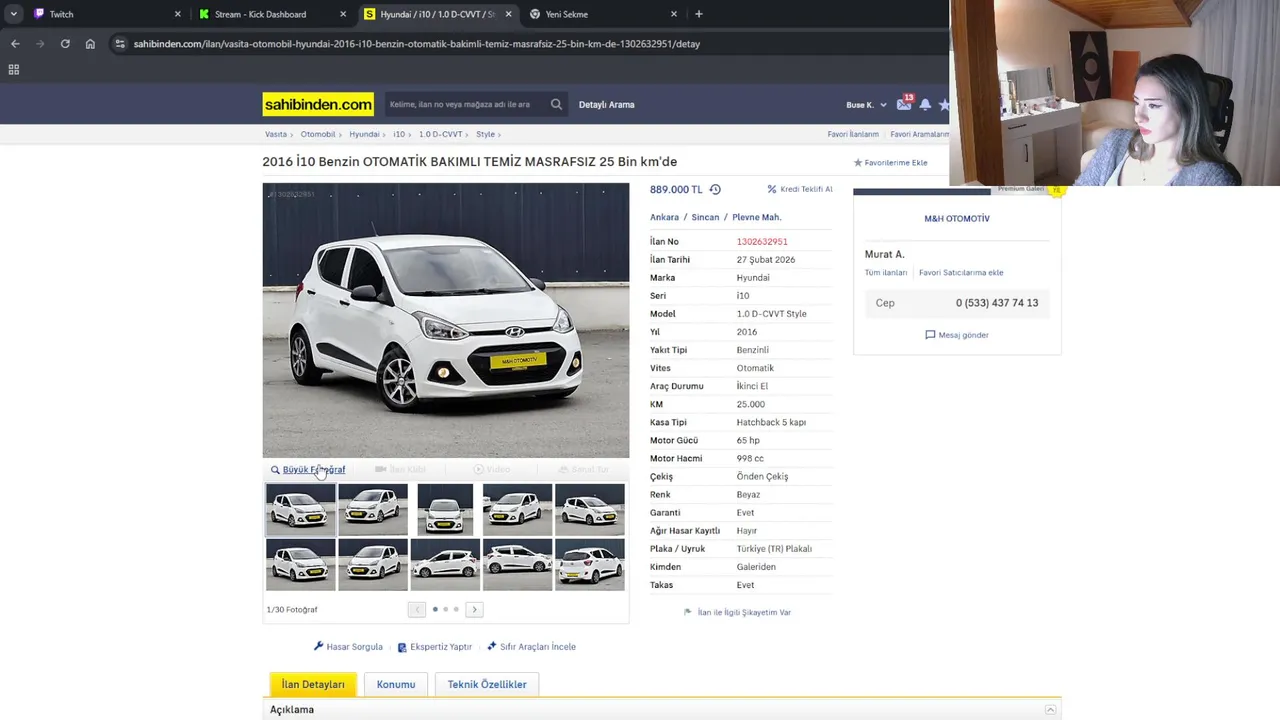
Task: Click Vasıta breadcrumb link
Action: pos(276,134)
